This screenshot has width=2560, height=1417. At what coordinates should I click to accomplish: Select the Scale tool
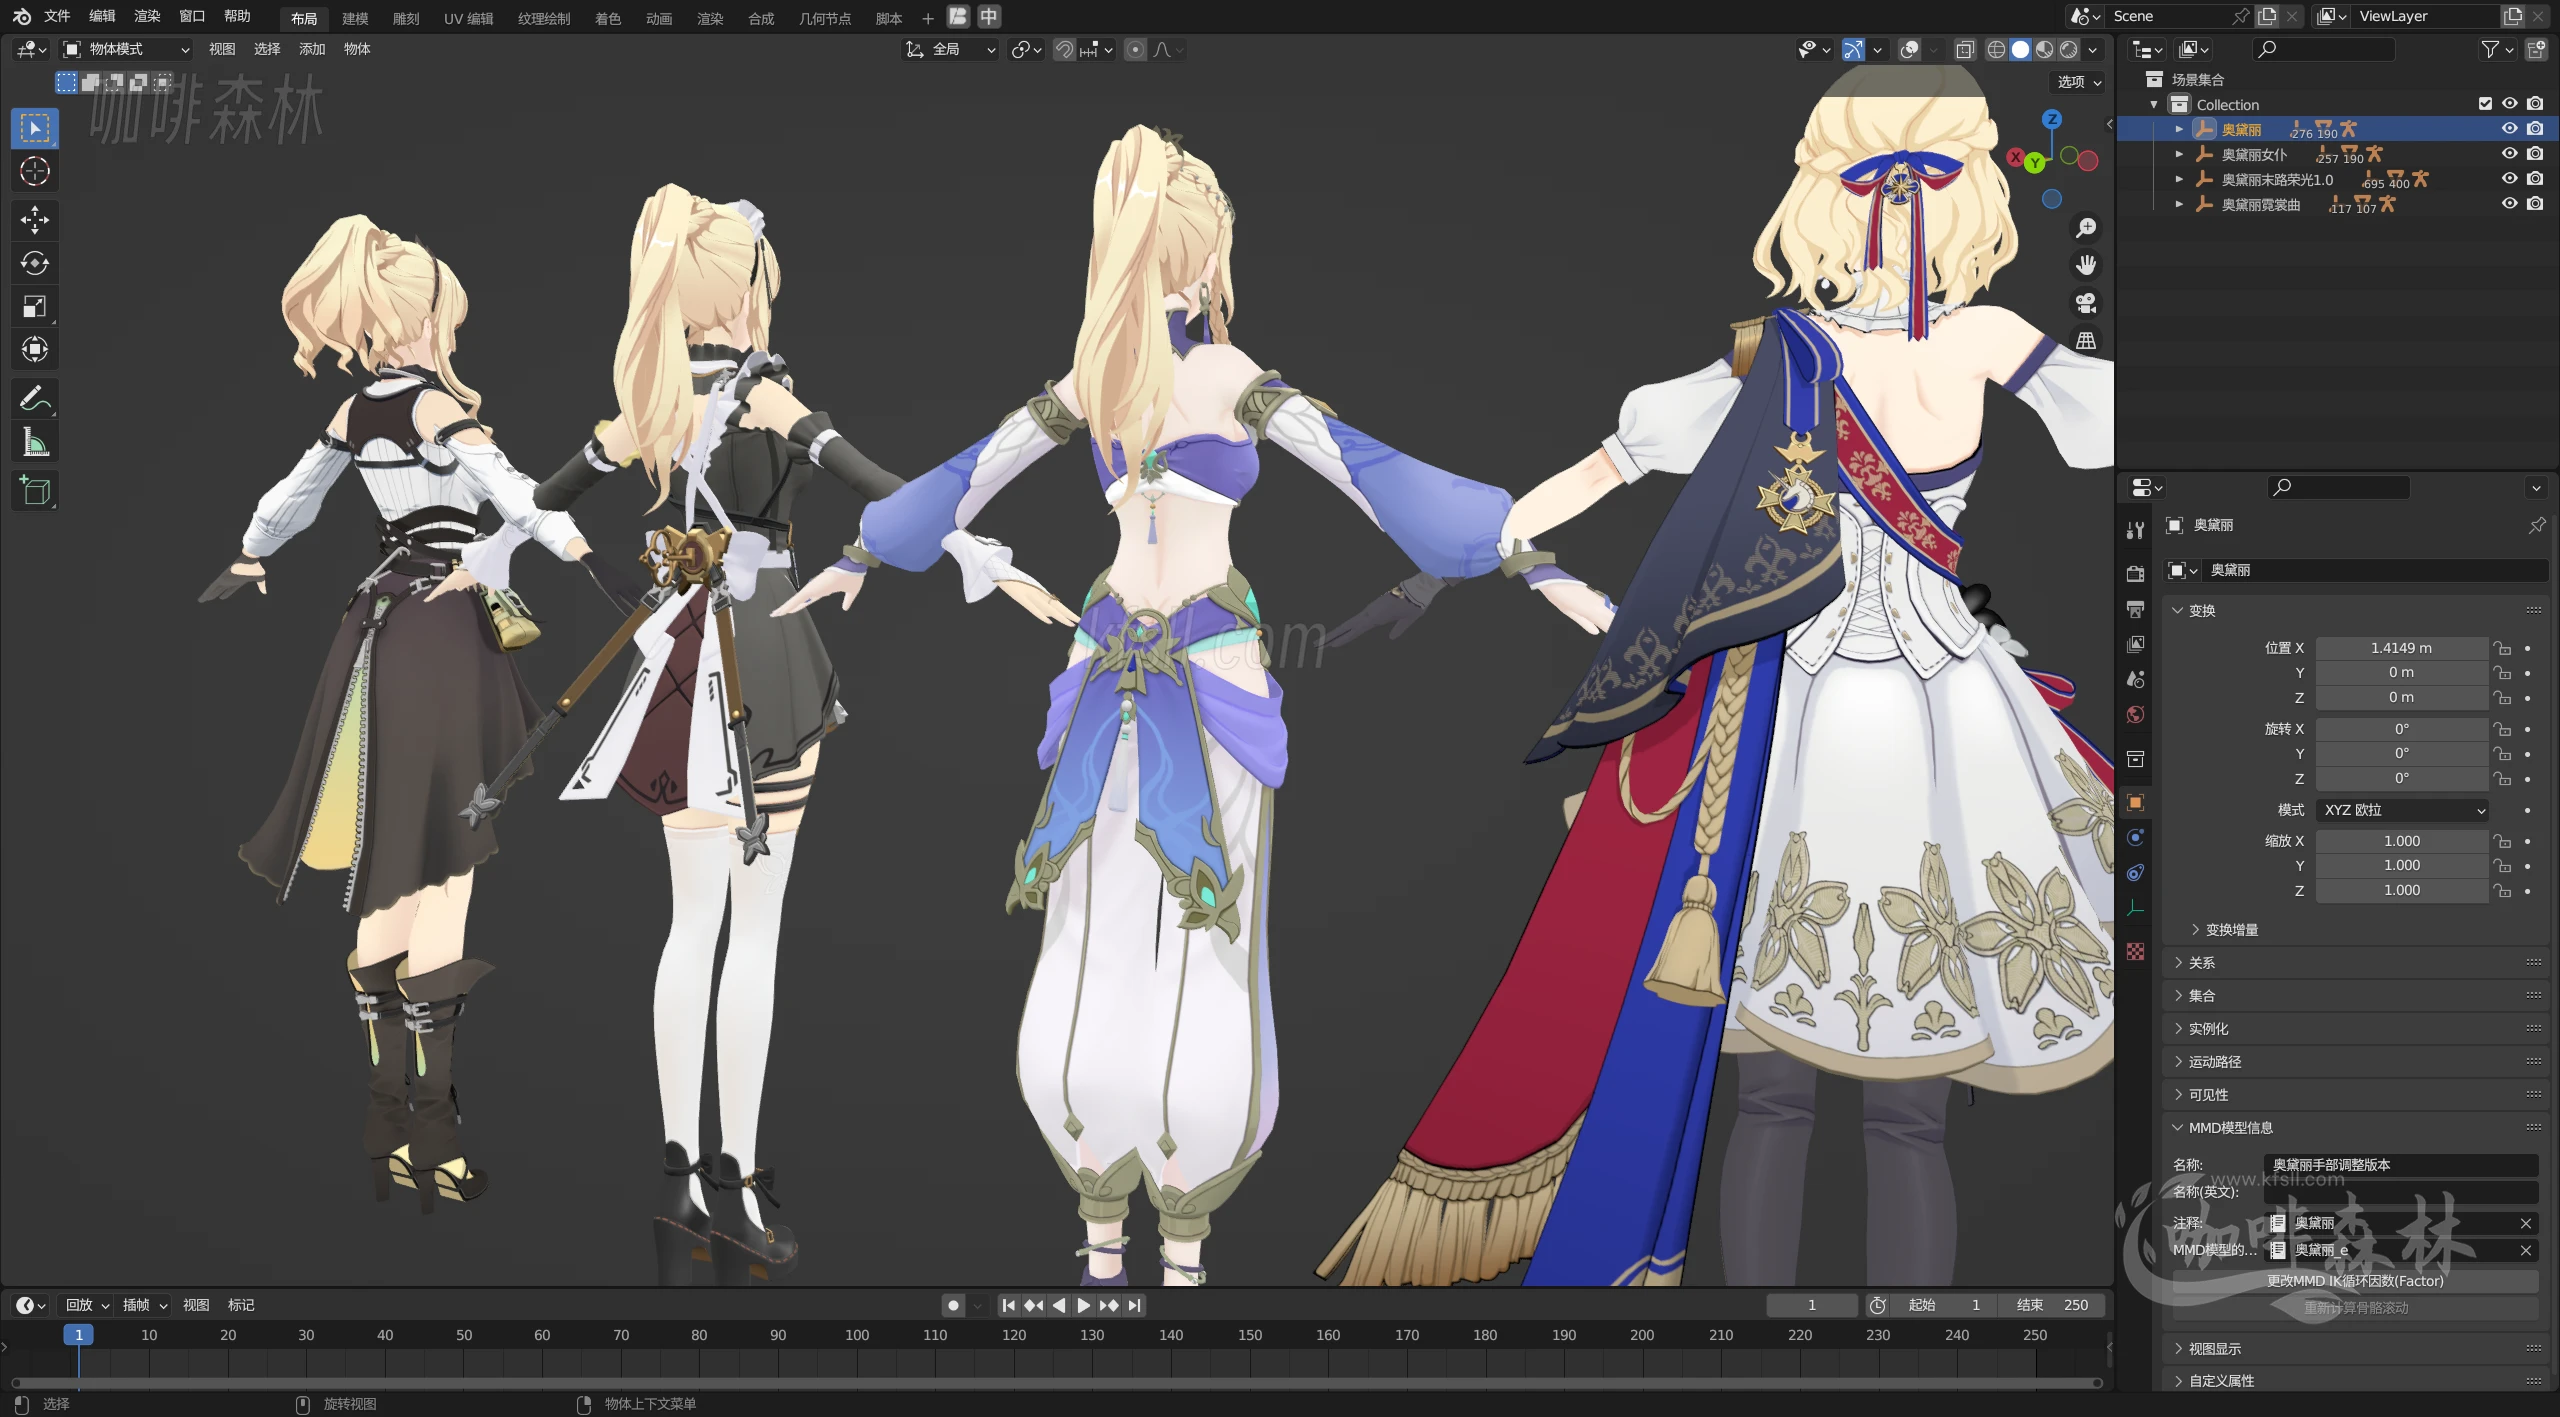[x=35, y=306]
